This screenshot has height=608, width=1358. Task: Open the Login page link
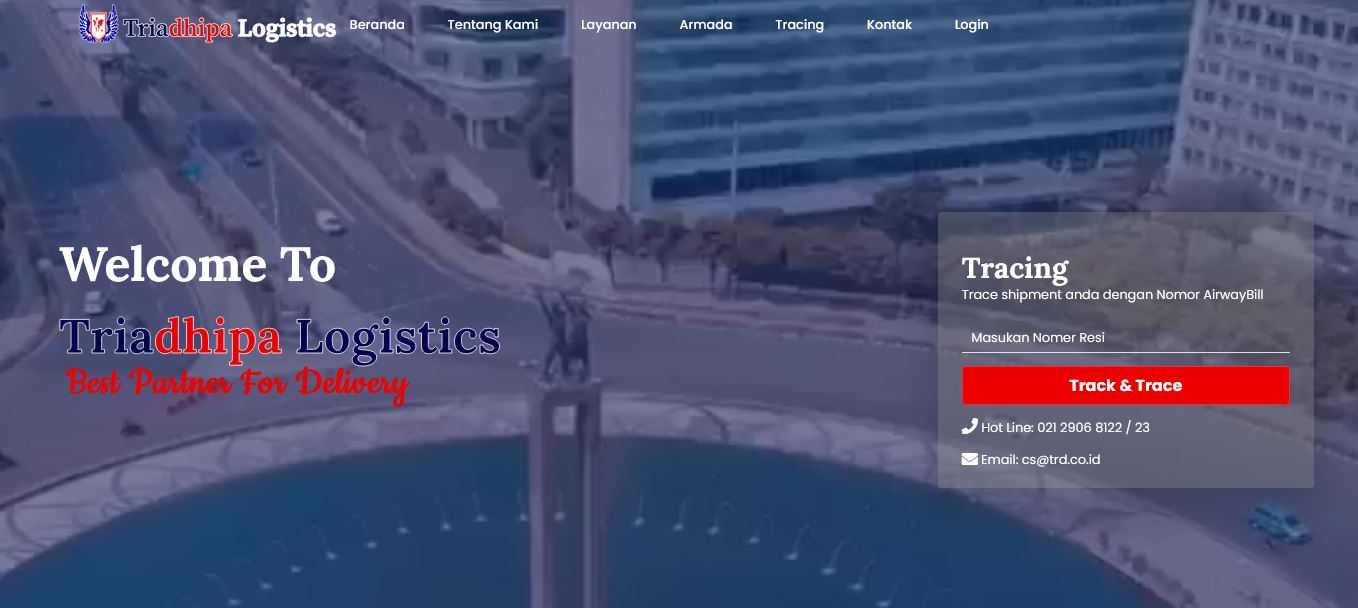972,25
